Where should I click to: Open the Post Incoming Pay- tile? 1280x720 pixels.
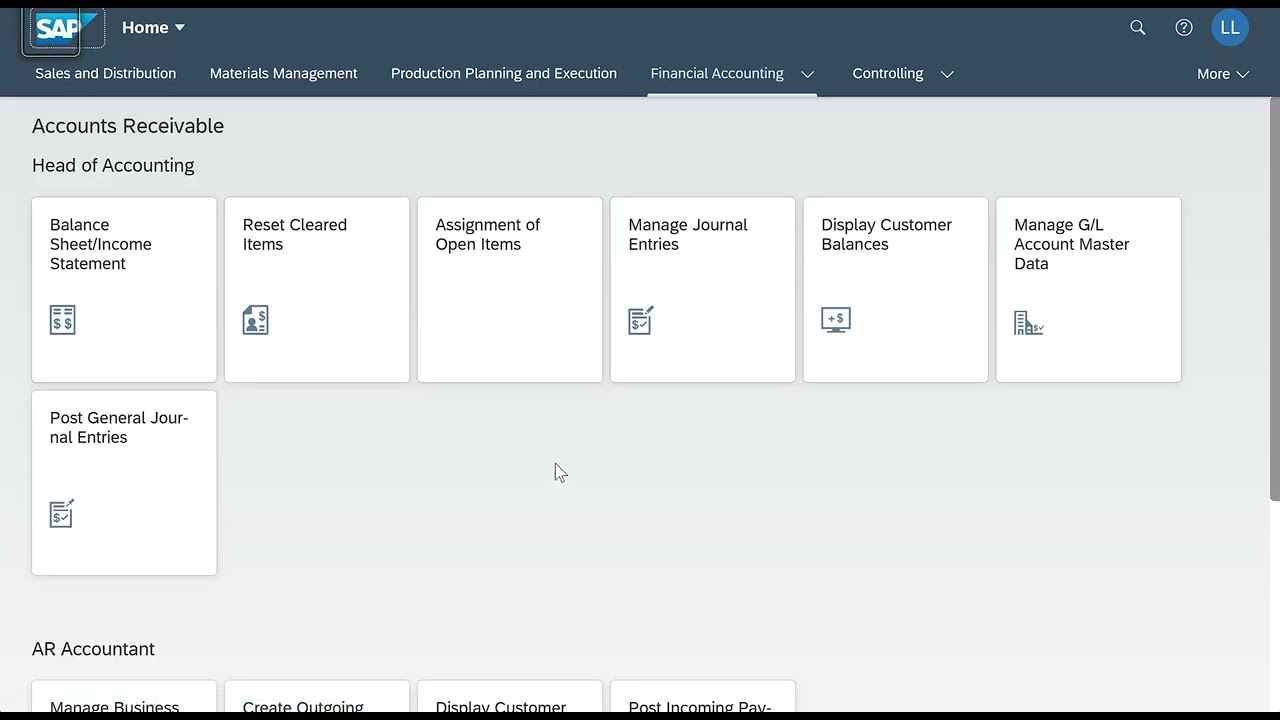click(x=703, y=698)
